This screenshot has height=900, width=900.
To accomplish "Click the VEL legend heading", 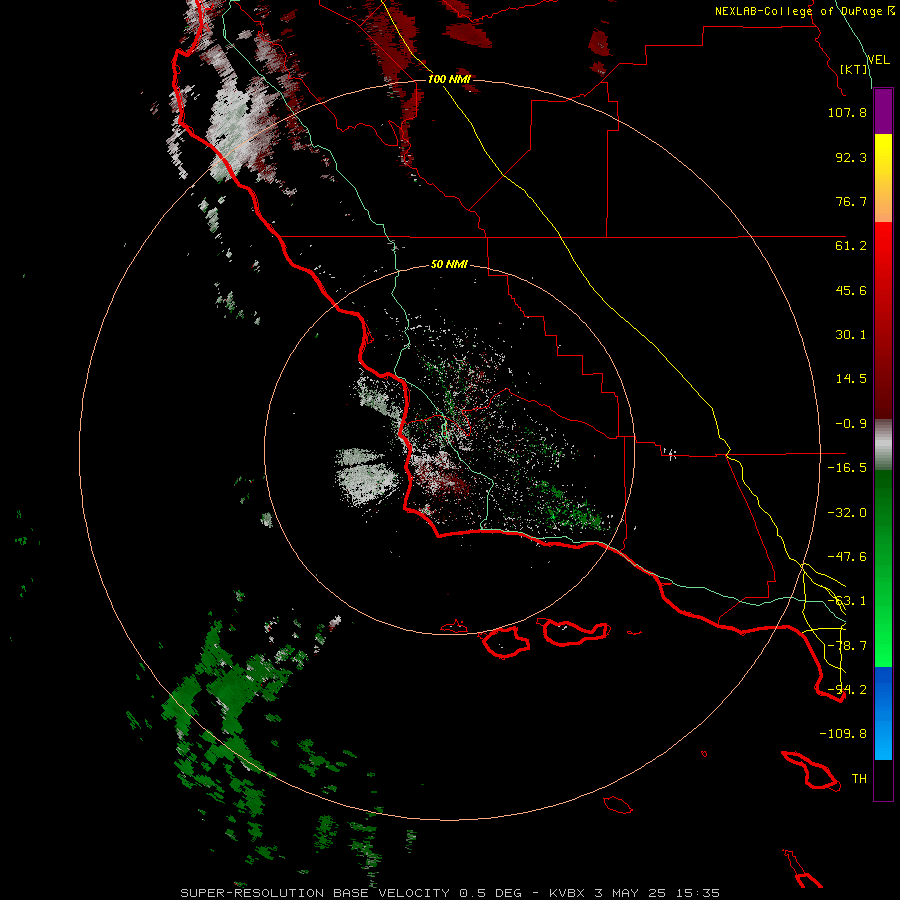I will (878, 60).
